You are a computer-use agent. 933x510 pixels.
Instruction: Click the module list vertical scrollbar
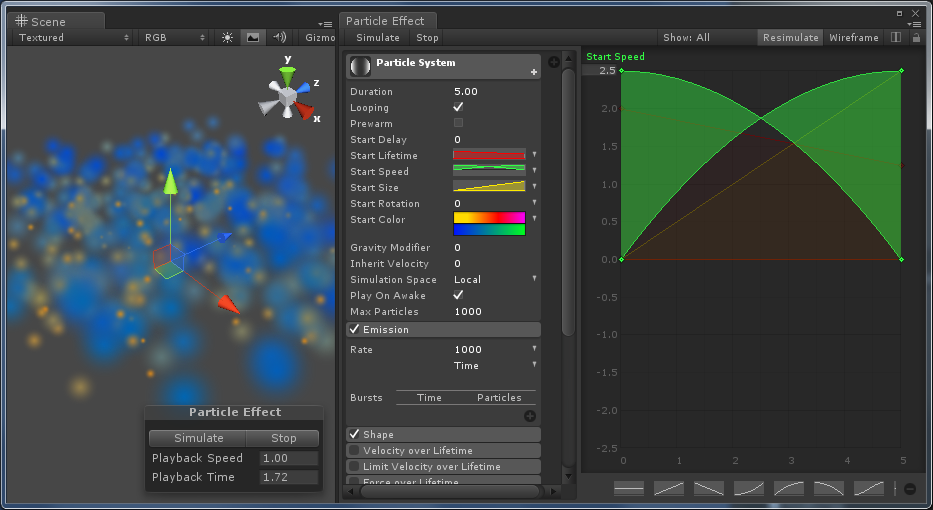point(568,202)
